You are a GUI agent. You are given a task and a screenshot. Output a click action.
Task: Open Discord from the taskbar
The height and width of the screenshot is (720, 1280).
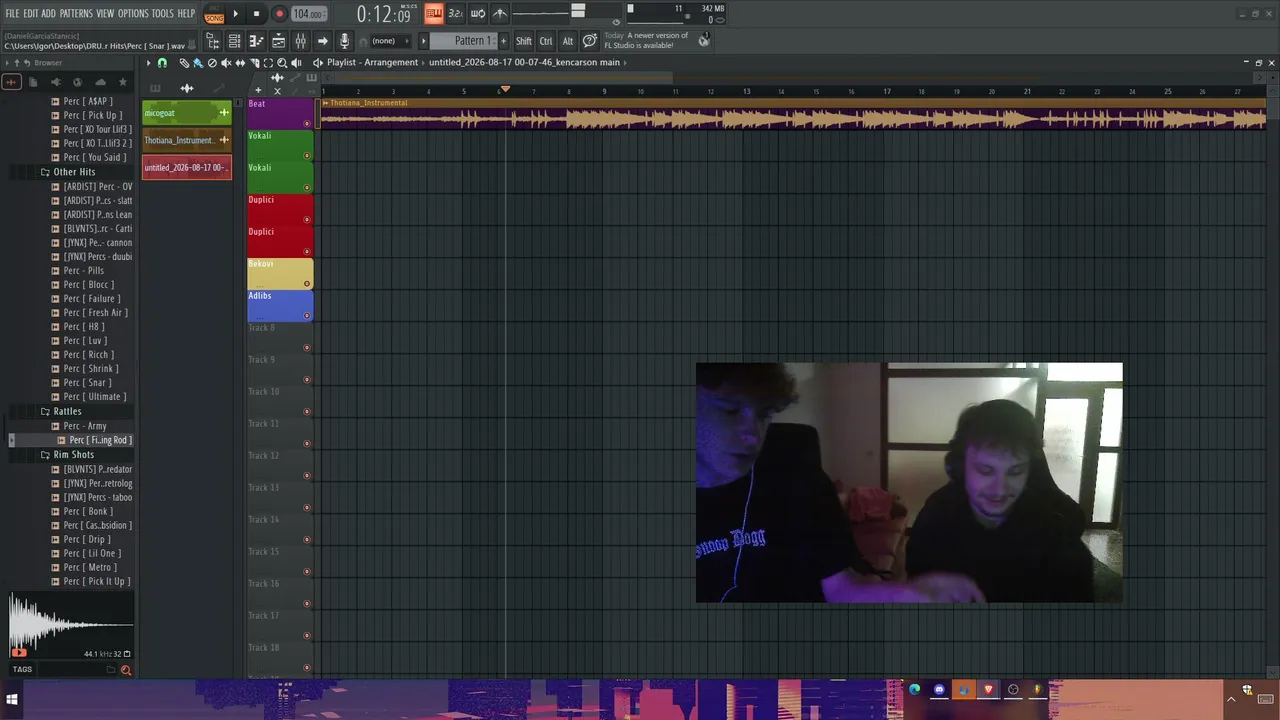point(939,689)
